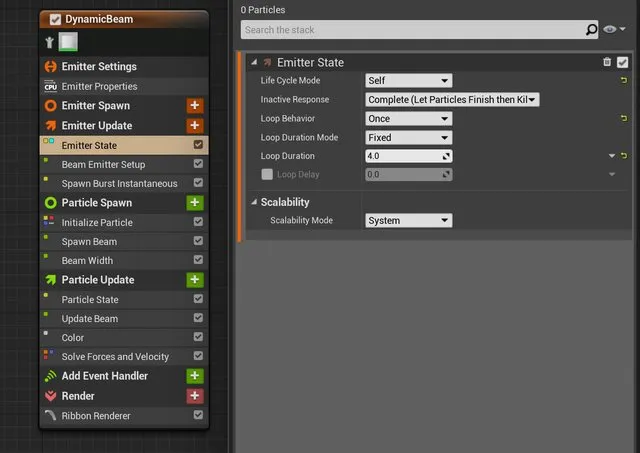Disable the DynamicBeam emitter checkbox

coord(55,19)
